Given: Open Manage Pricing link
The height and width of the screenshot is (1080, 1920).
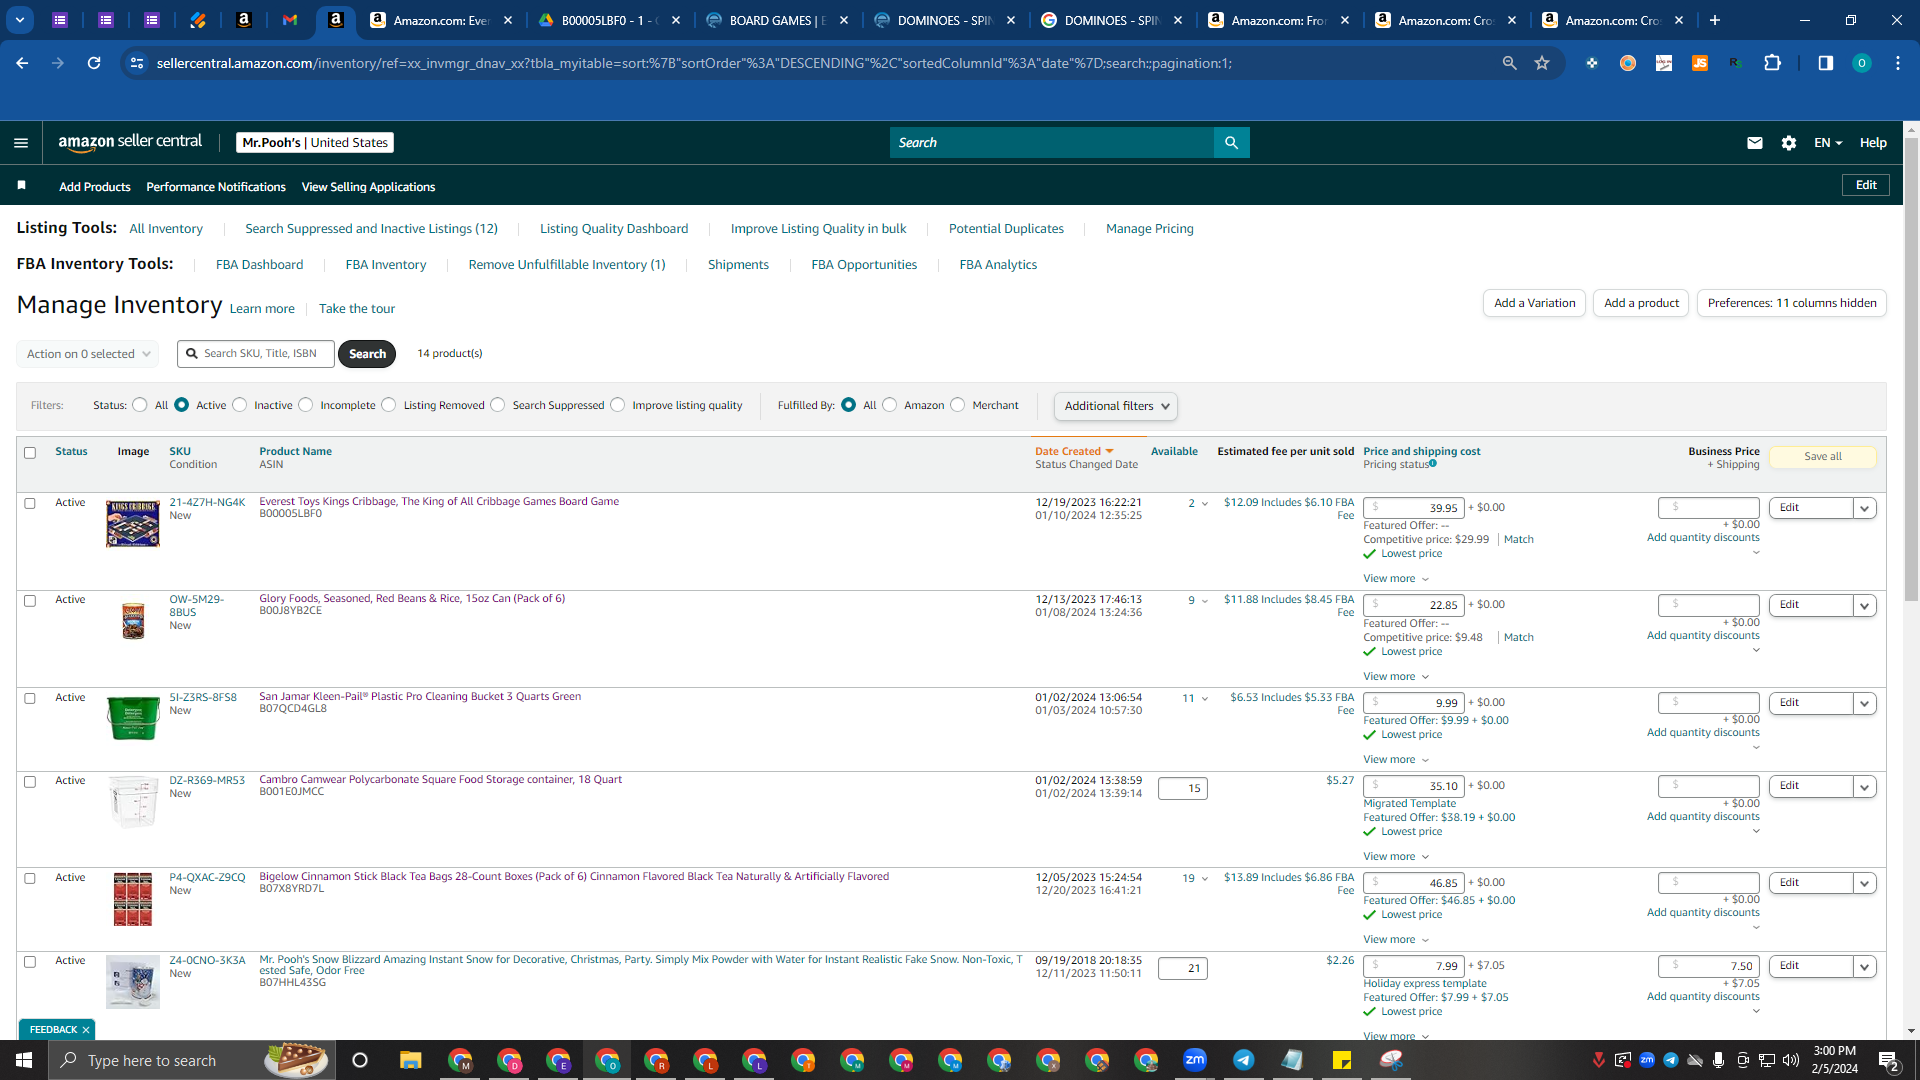Looking at the screenshot, I should point(1149,229).
